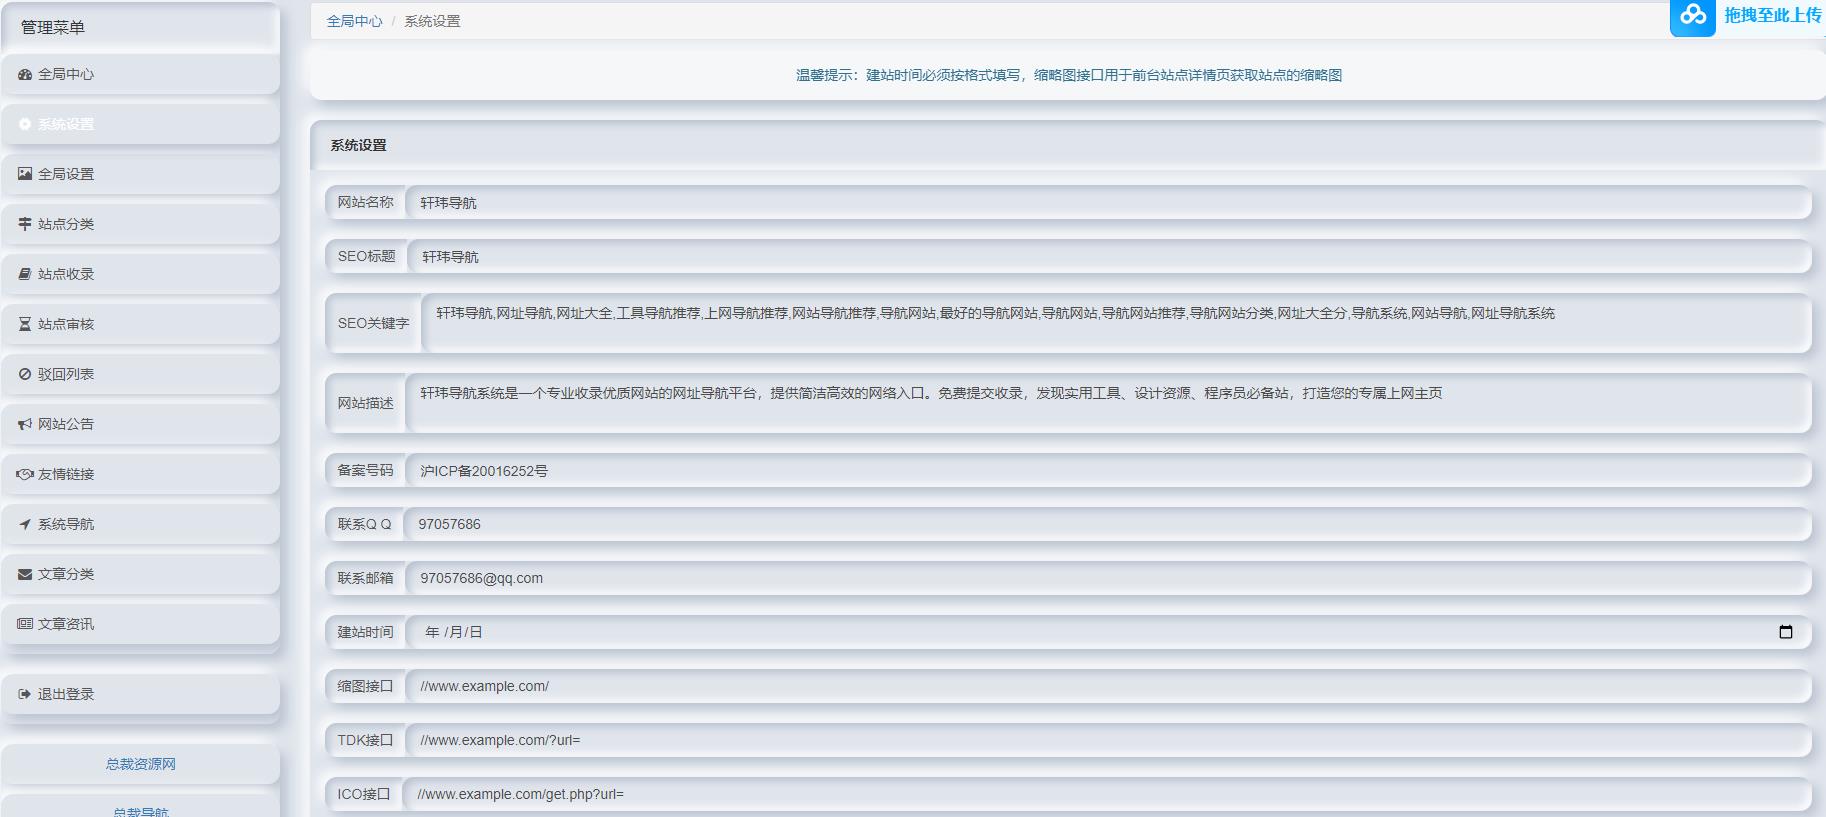
Task: Click the 系统设置 breadcrumb text
Action: pos(432,21)
